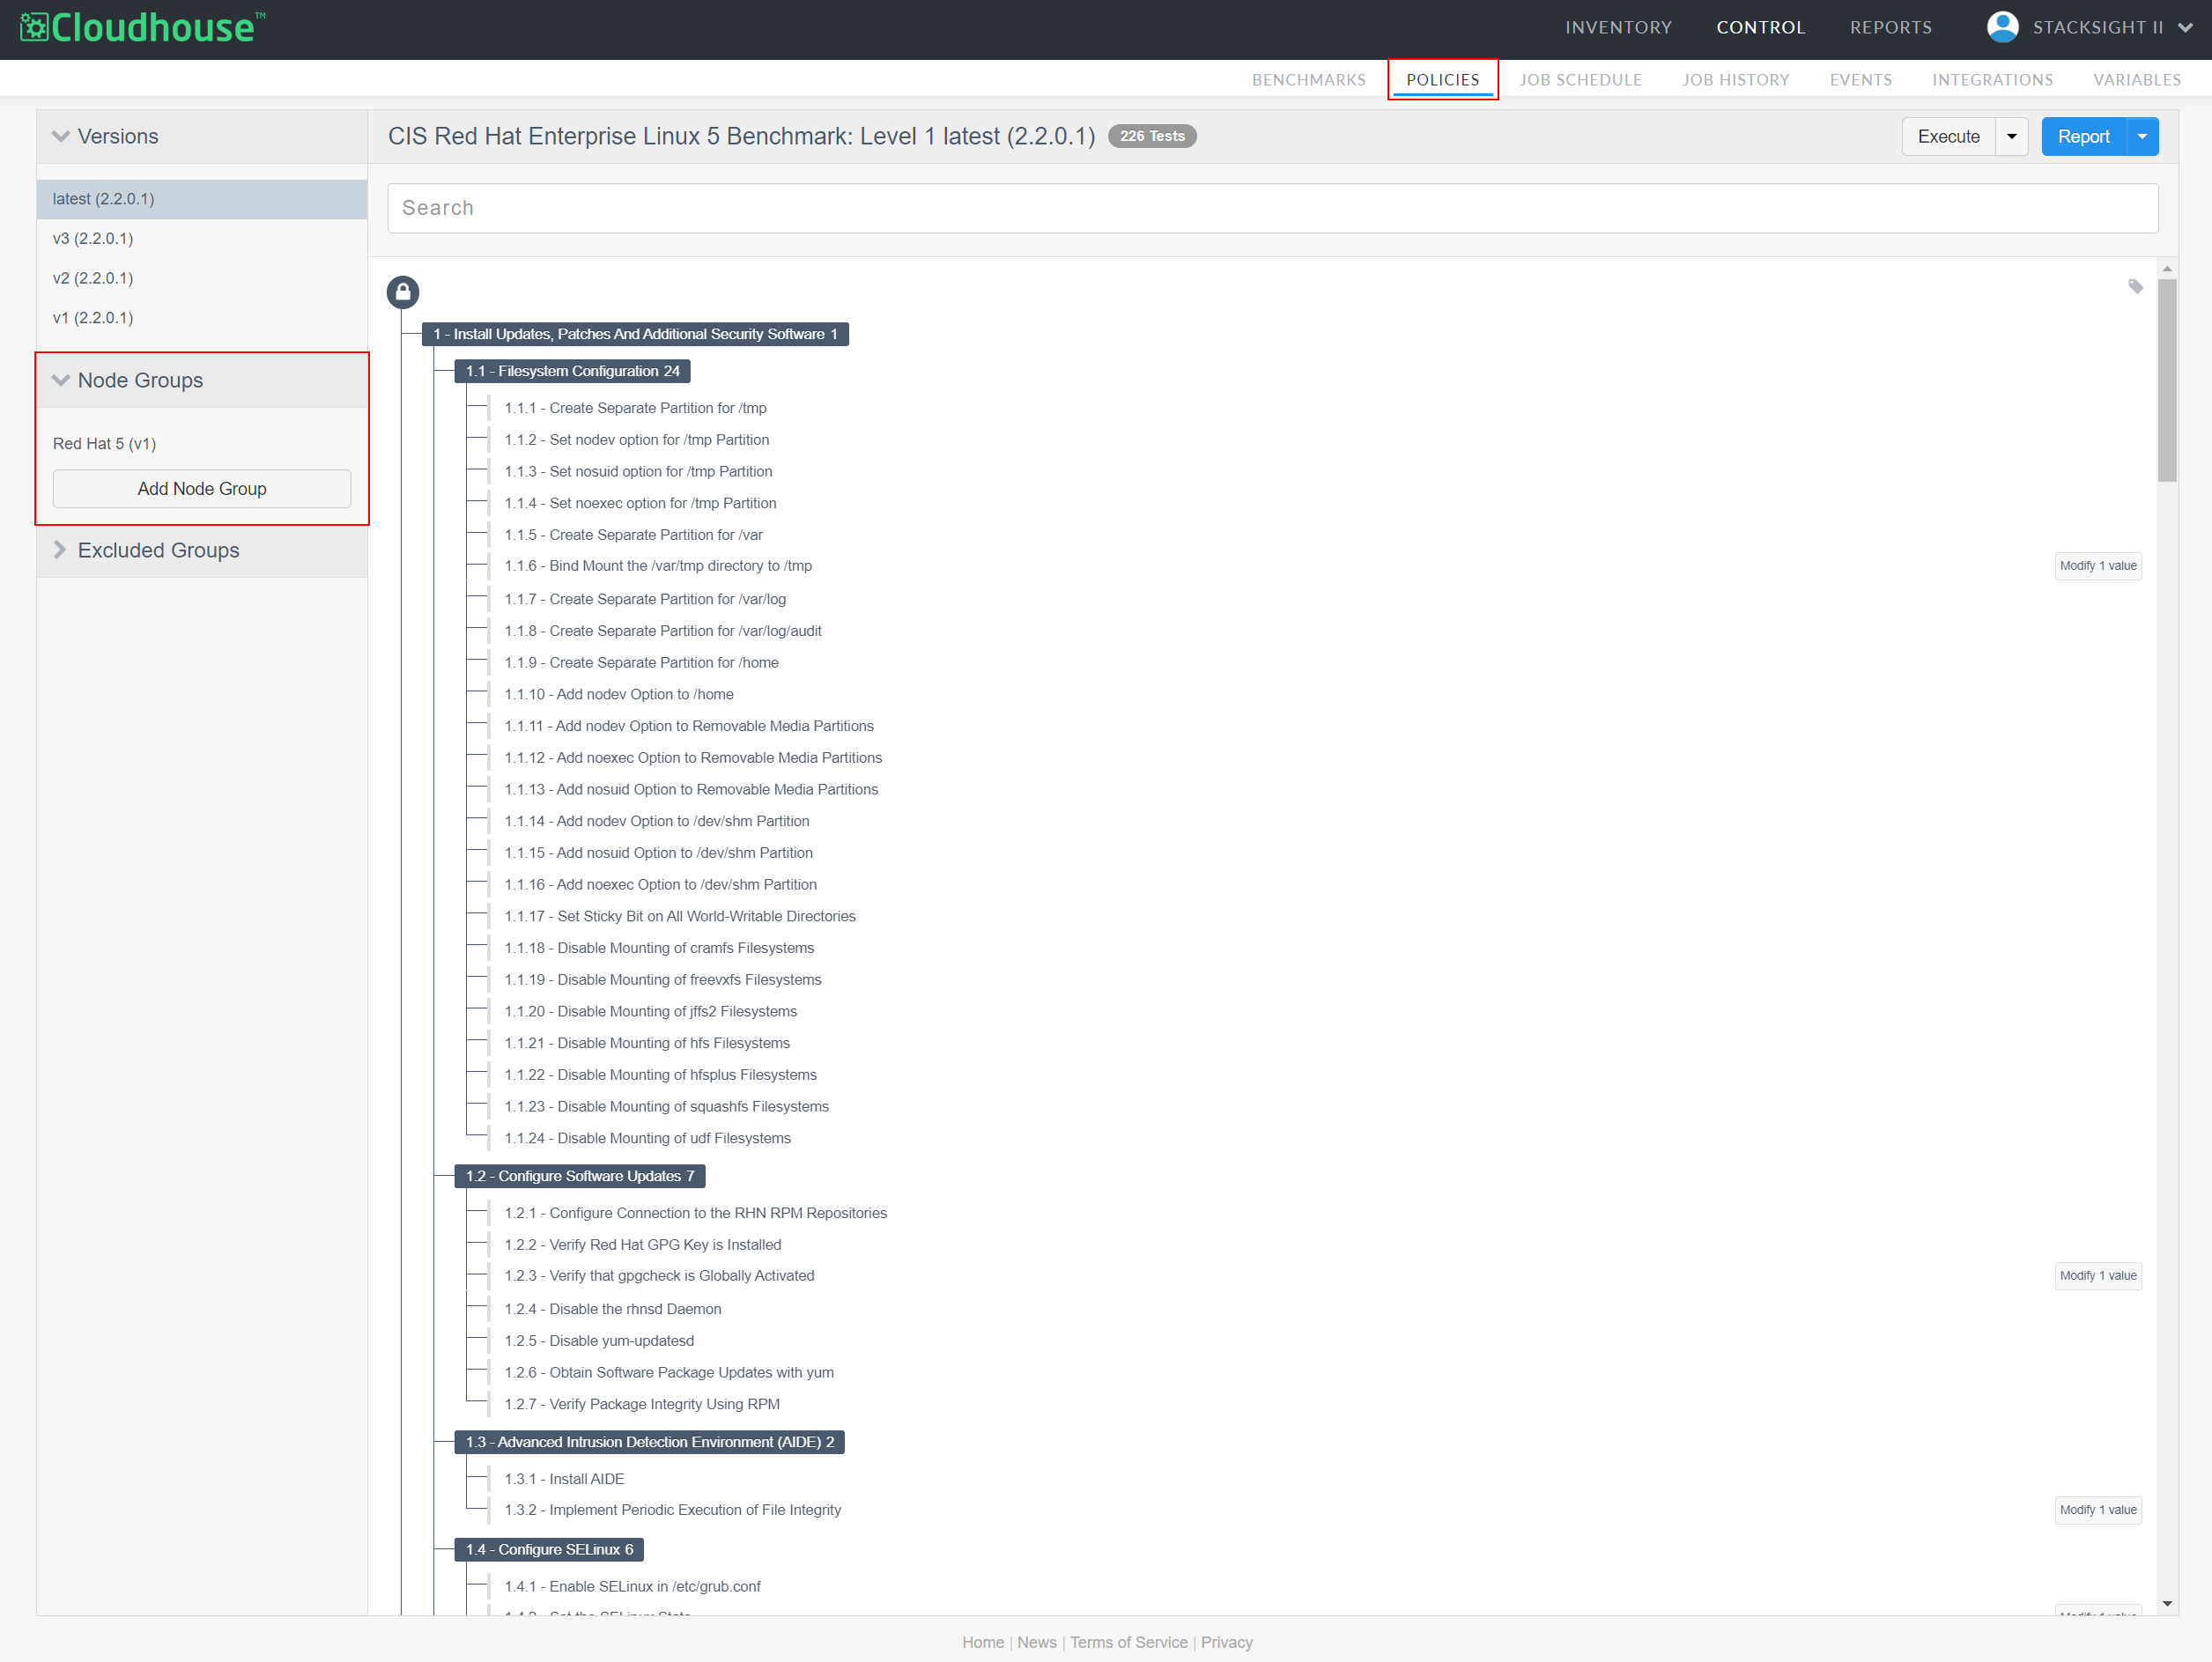Select test 1.1.2 Set nodev option

[x=637, y=440]
